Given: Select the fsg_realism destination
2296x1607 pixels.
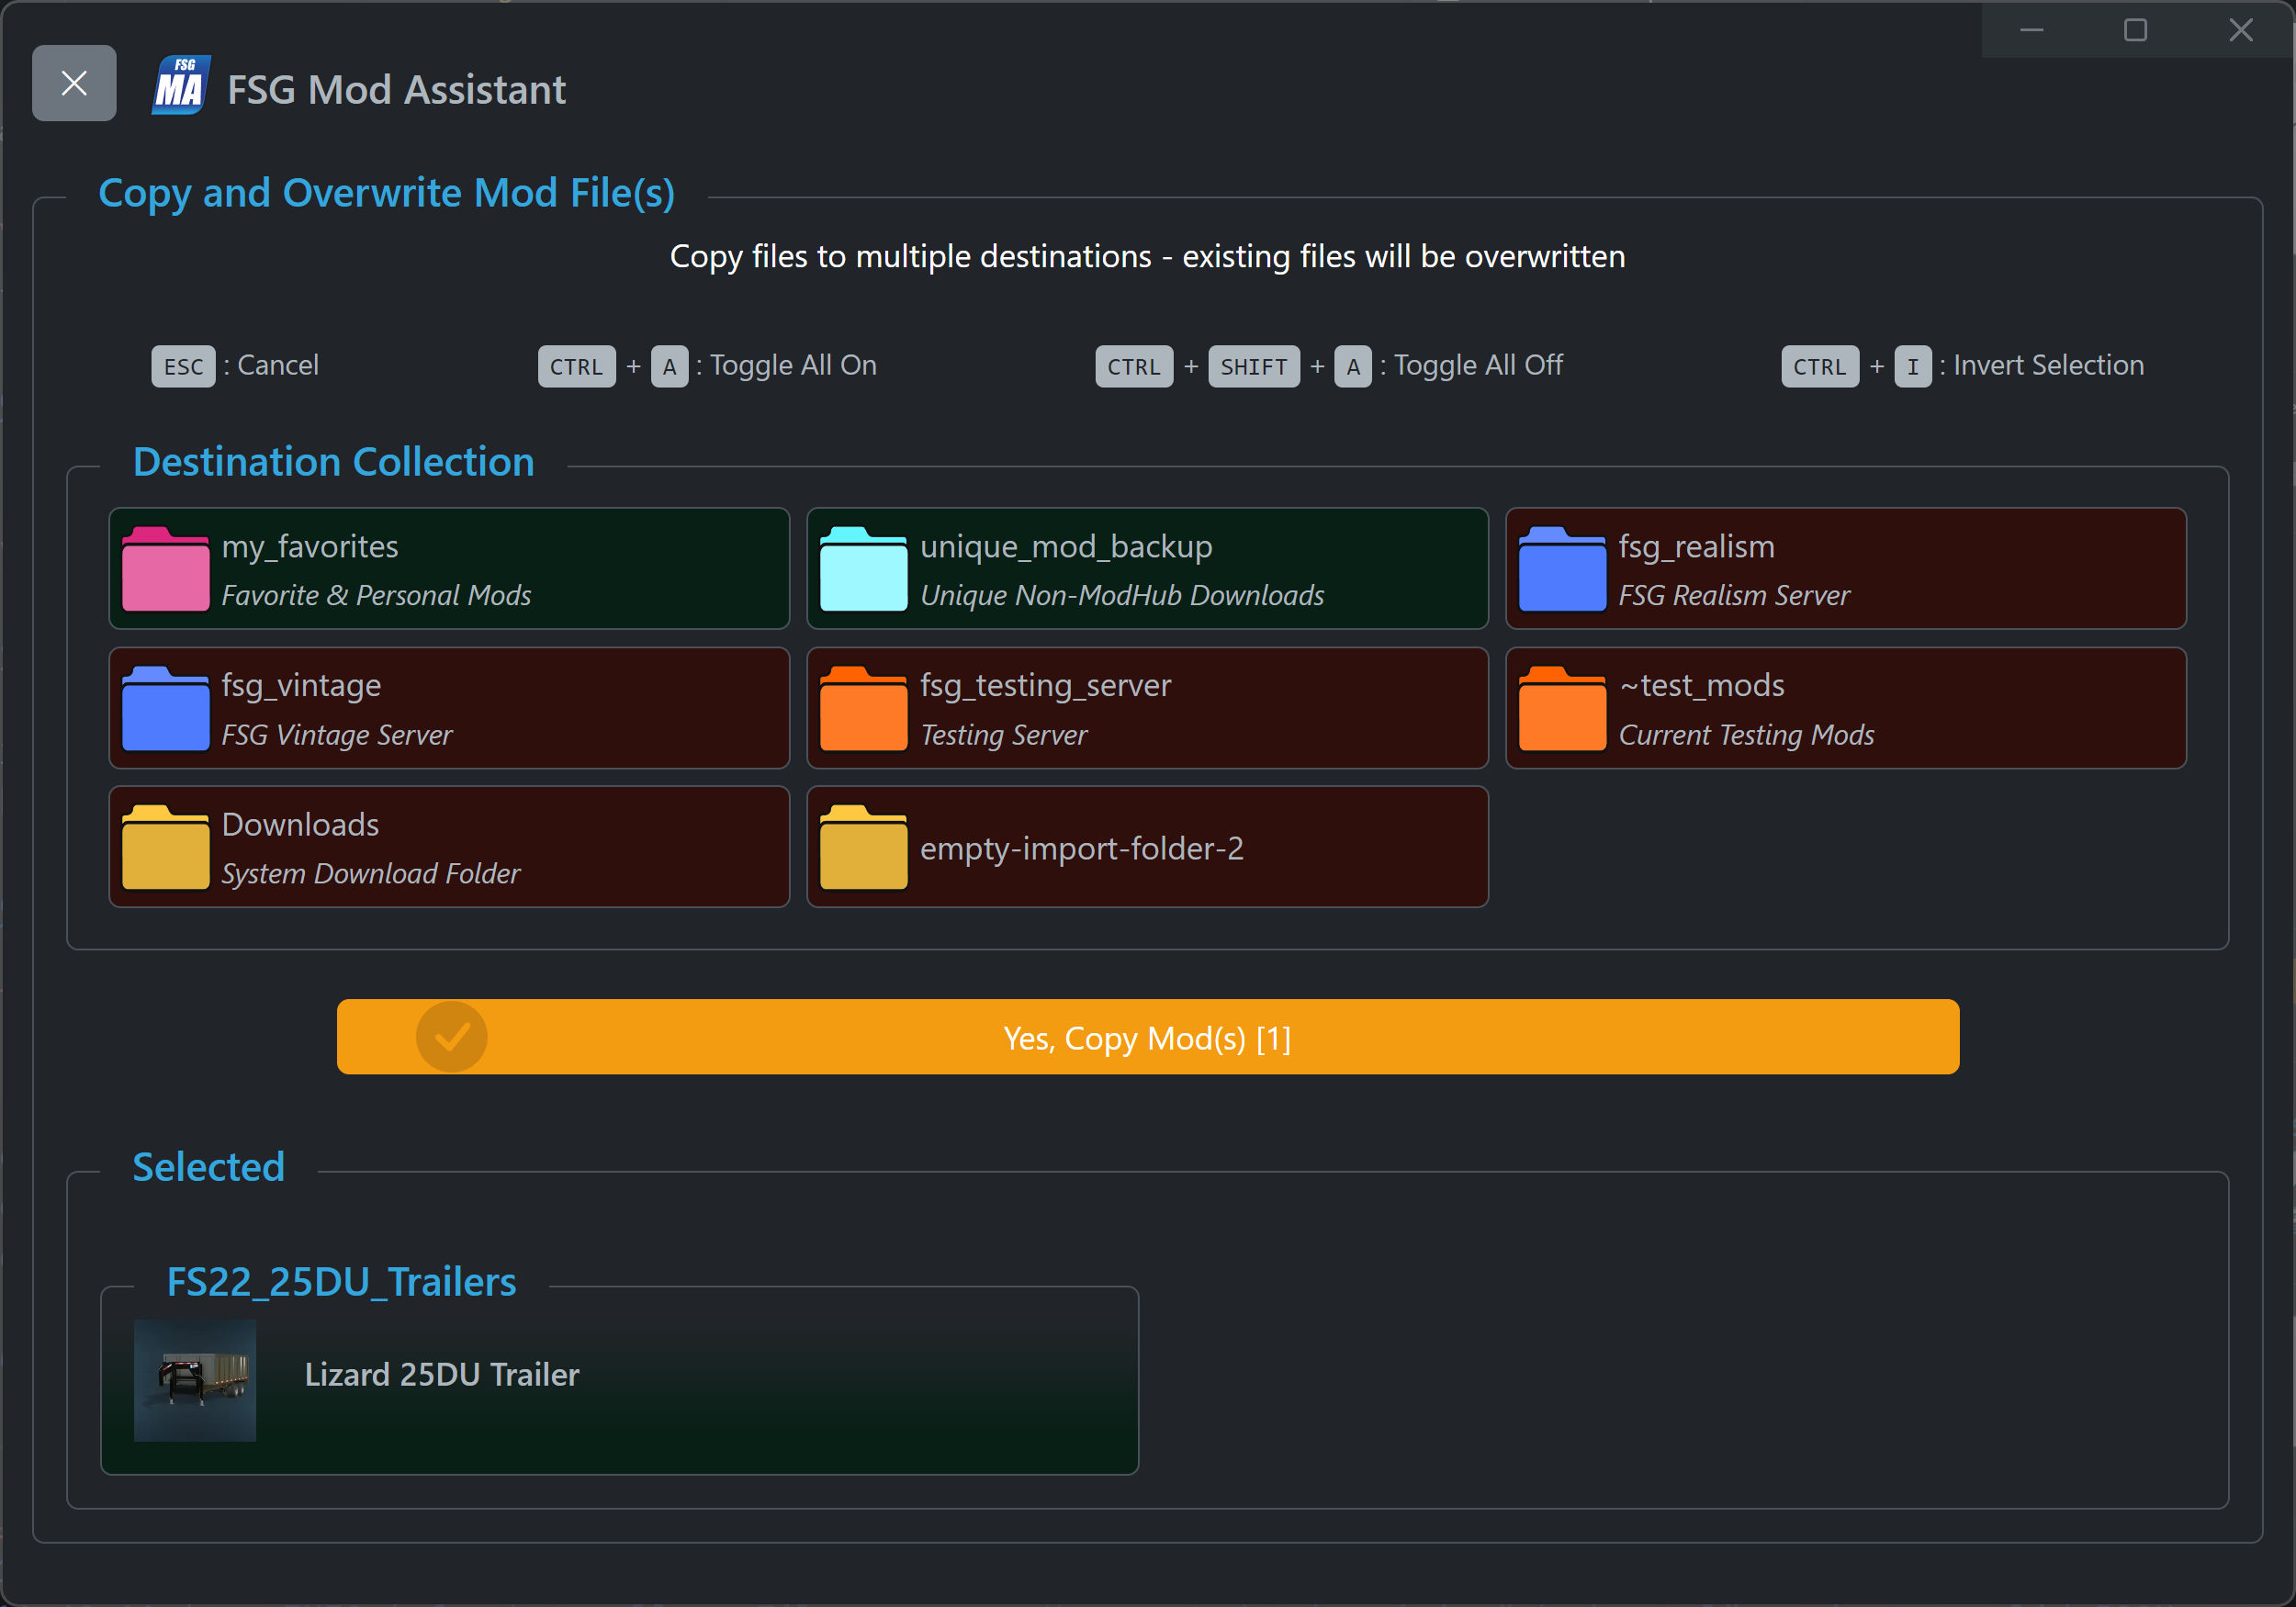Looking at the screenshot, I should click(1846, 569).
